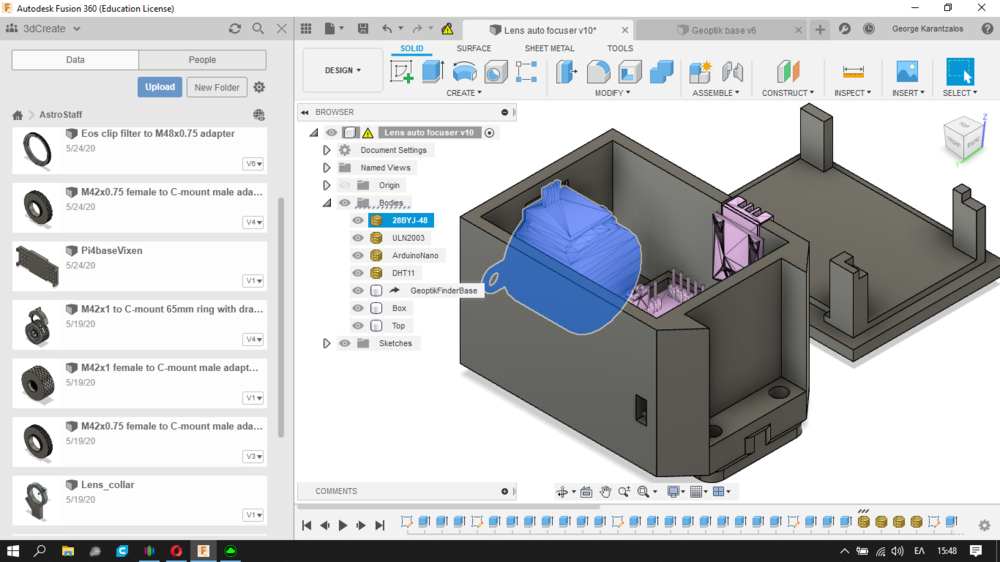Play the design history timeline
The width and height of the screenshot is (1000, 562).
[x=343, y=525]
